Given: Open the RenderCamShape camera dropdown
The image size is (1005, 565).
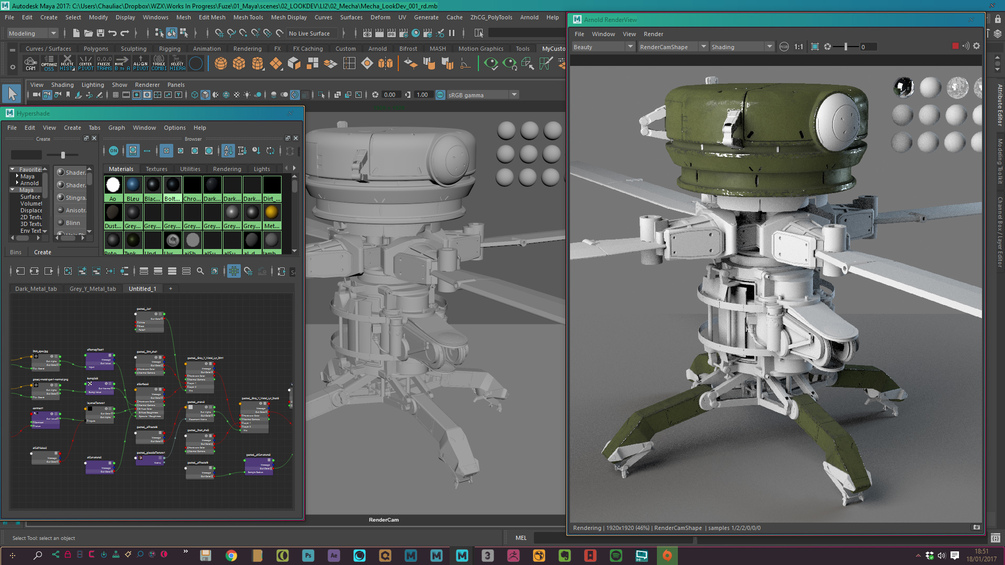Looking at the screenshot, I should coord(672,47).
